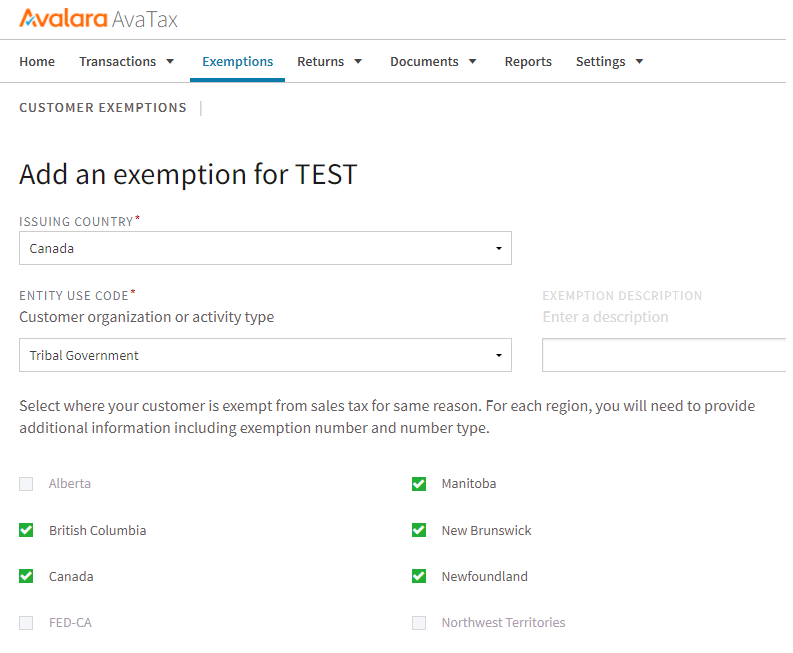793x653 pixels.
Task: Open the Returns dropdown menu
Action: [330, 61]
